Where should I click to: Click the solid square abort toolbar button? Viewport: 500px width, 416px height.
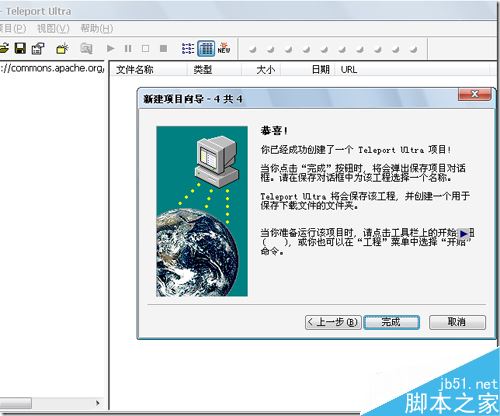[163, 49]
